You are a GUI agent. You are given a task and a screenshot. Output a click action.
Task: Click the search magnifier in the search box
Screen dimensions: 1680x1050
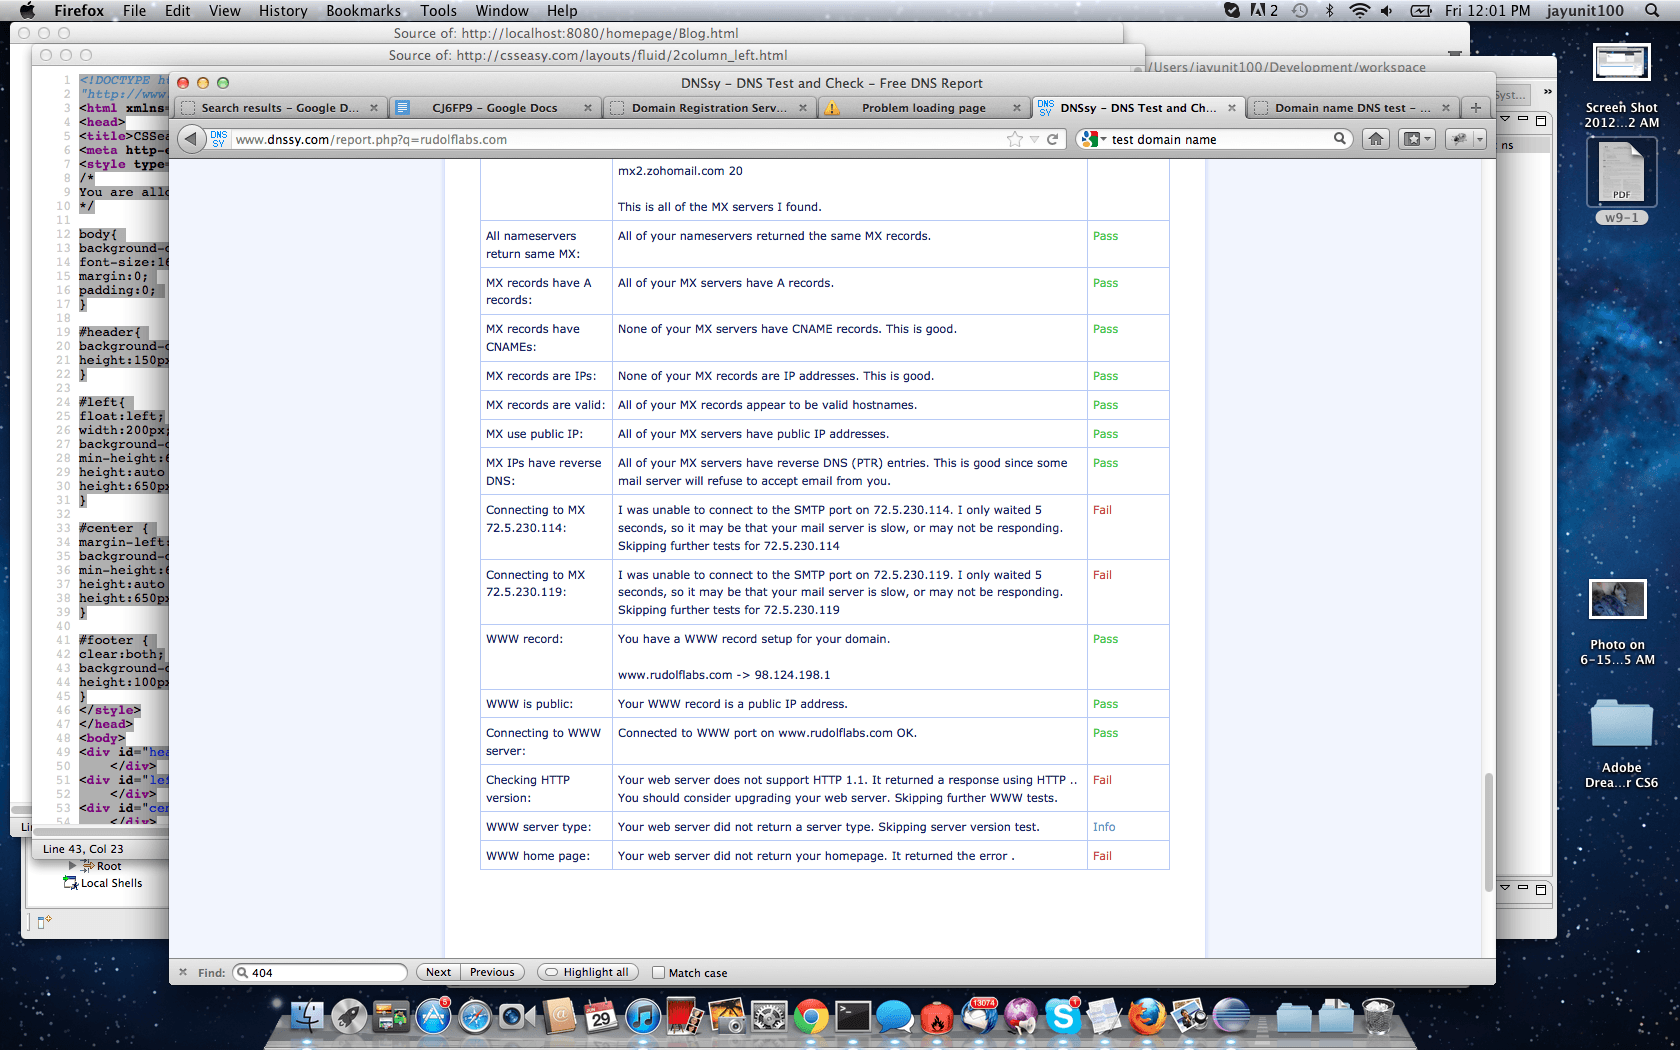1339,139
